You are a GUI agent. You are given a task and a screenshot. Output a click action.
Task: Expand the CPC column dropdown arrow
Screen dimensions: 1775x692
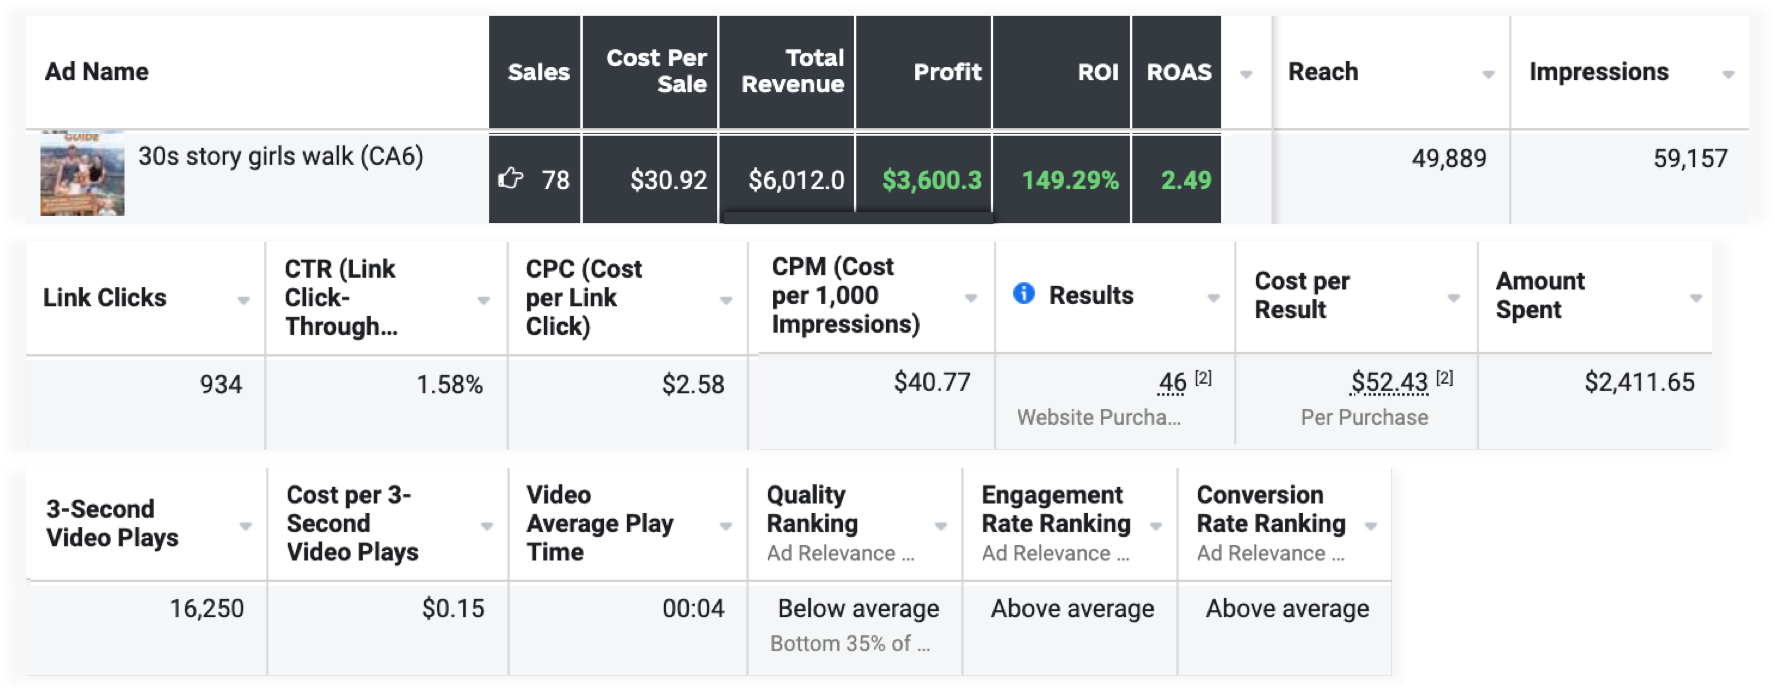726,301
